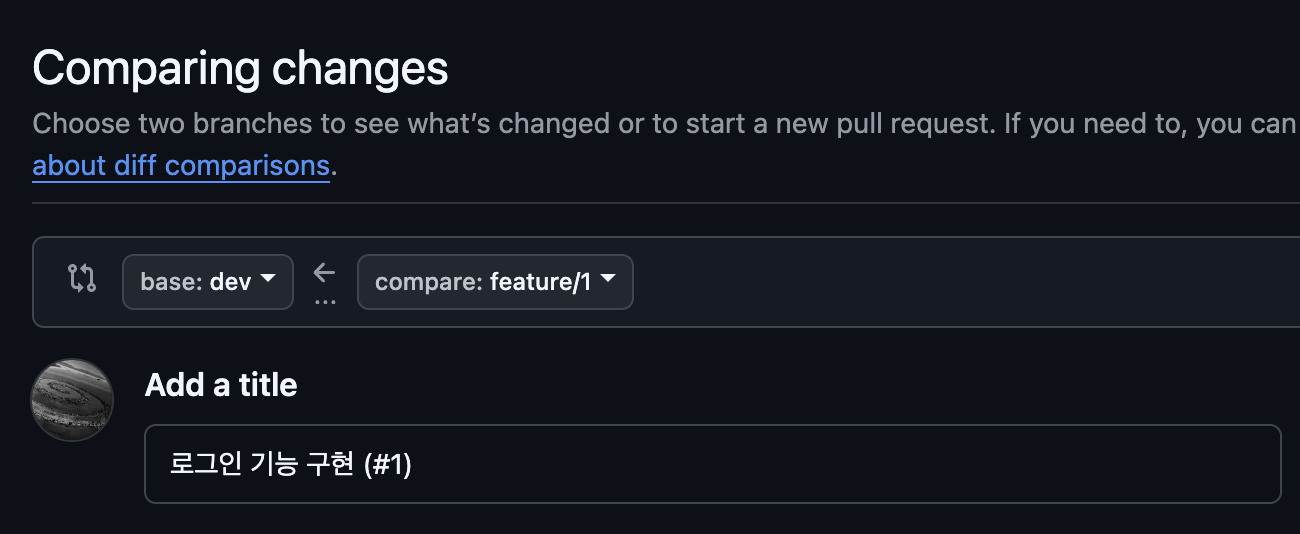The height and width of the screenshot is (534, 1300).
Task: Click the caret arrow on compare: feature/1
Action: tap(608, 281)
